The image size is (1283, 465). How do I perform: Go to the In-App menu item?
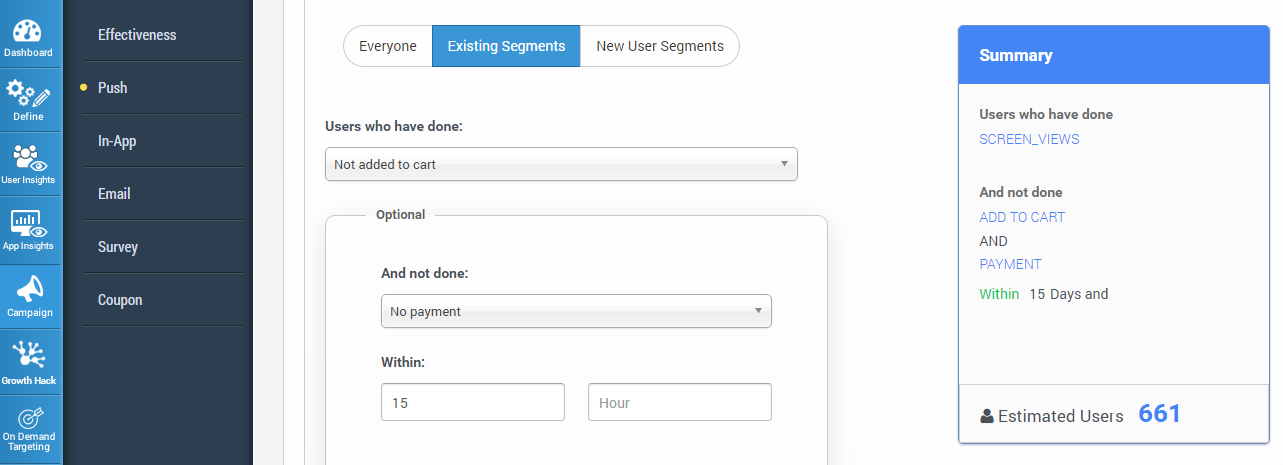click(x=117, y=141)
